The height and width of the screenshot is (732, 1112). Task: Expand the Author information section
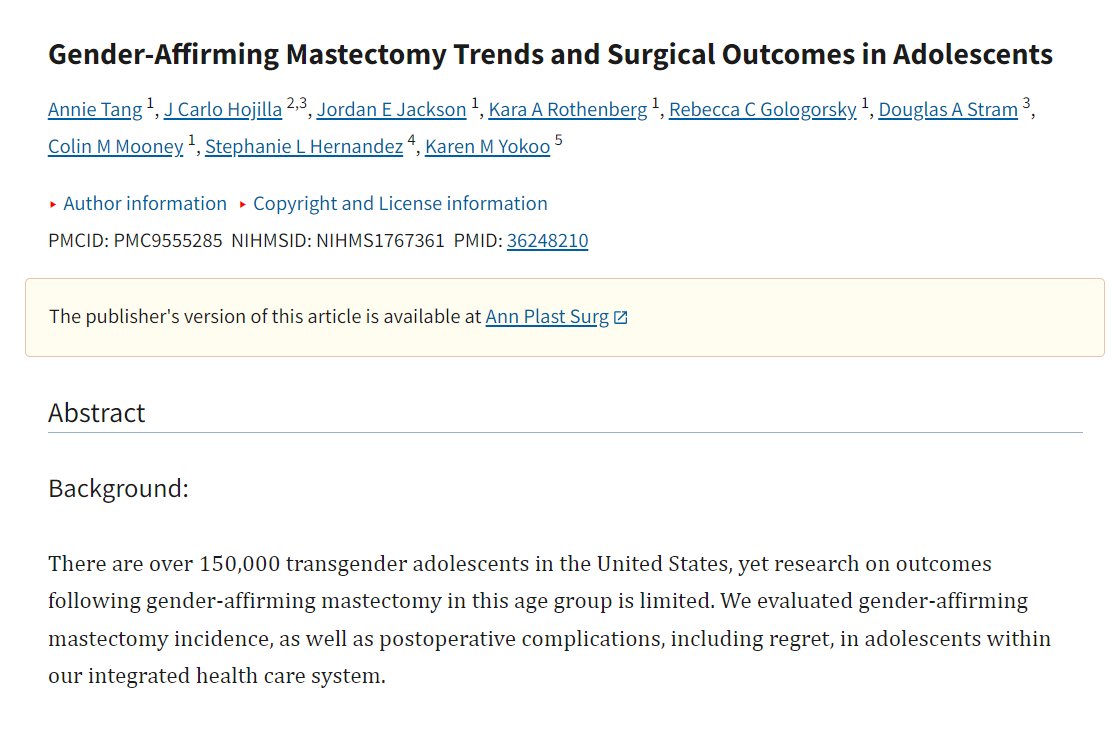click(x=145, y=204)
